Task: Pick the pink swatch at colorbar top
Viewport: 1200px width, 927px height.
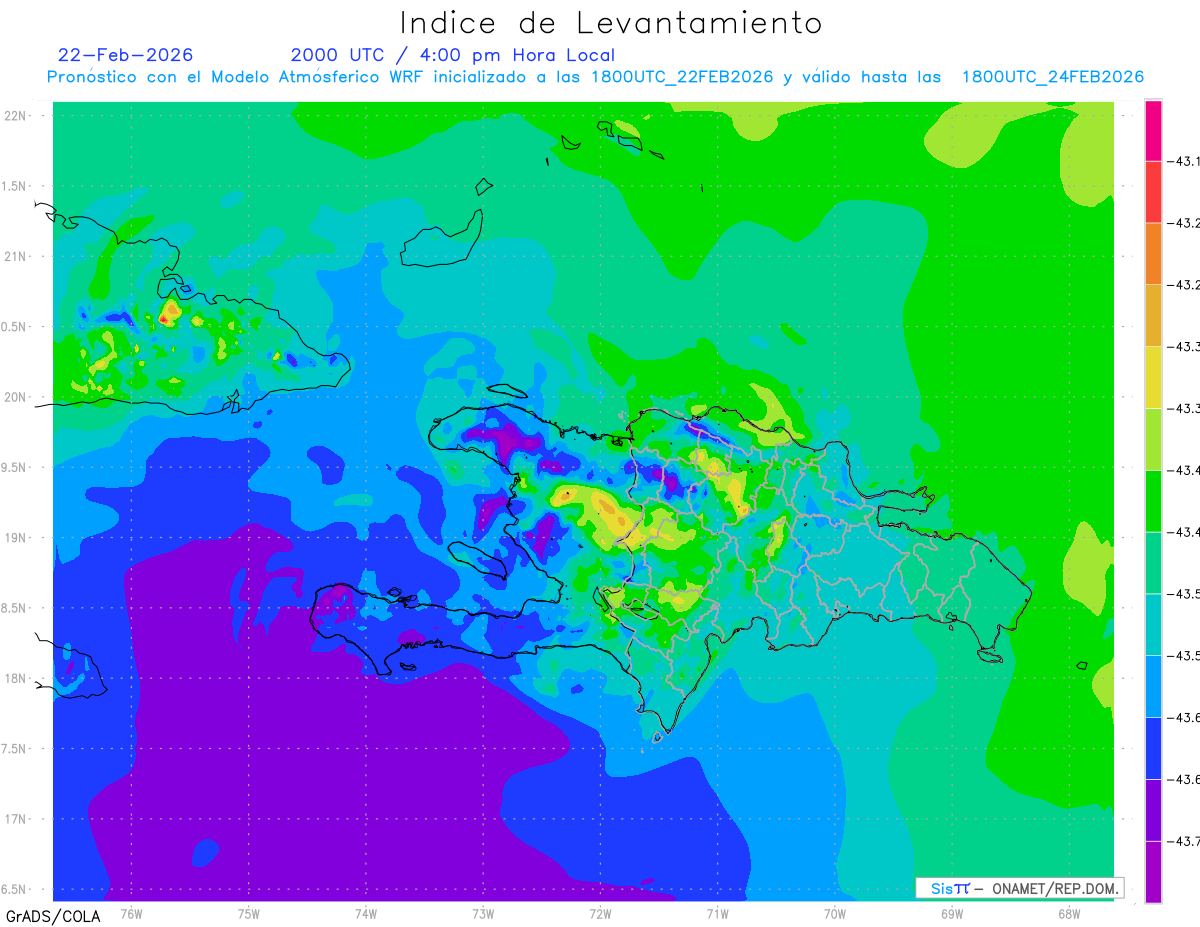Action: pos(1153,130)
